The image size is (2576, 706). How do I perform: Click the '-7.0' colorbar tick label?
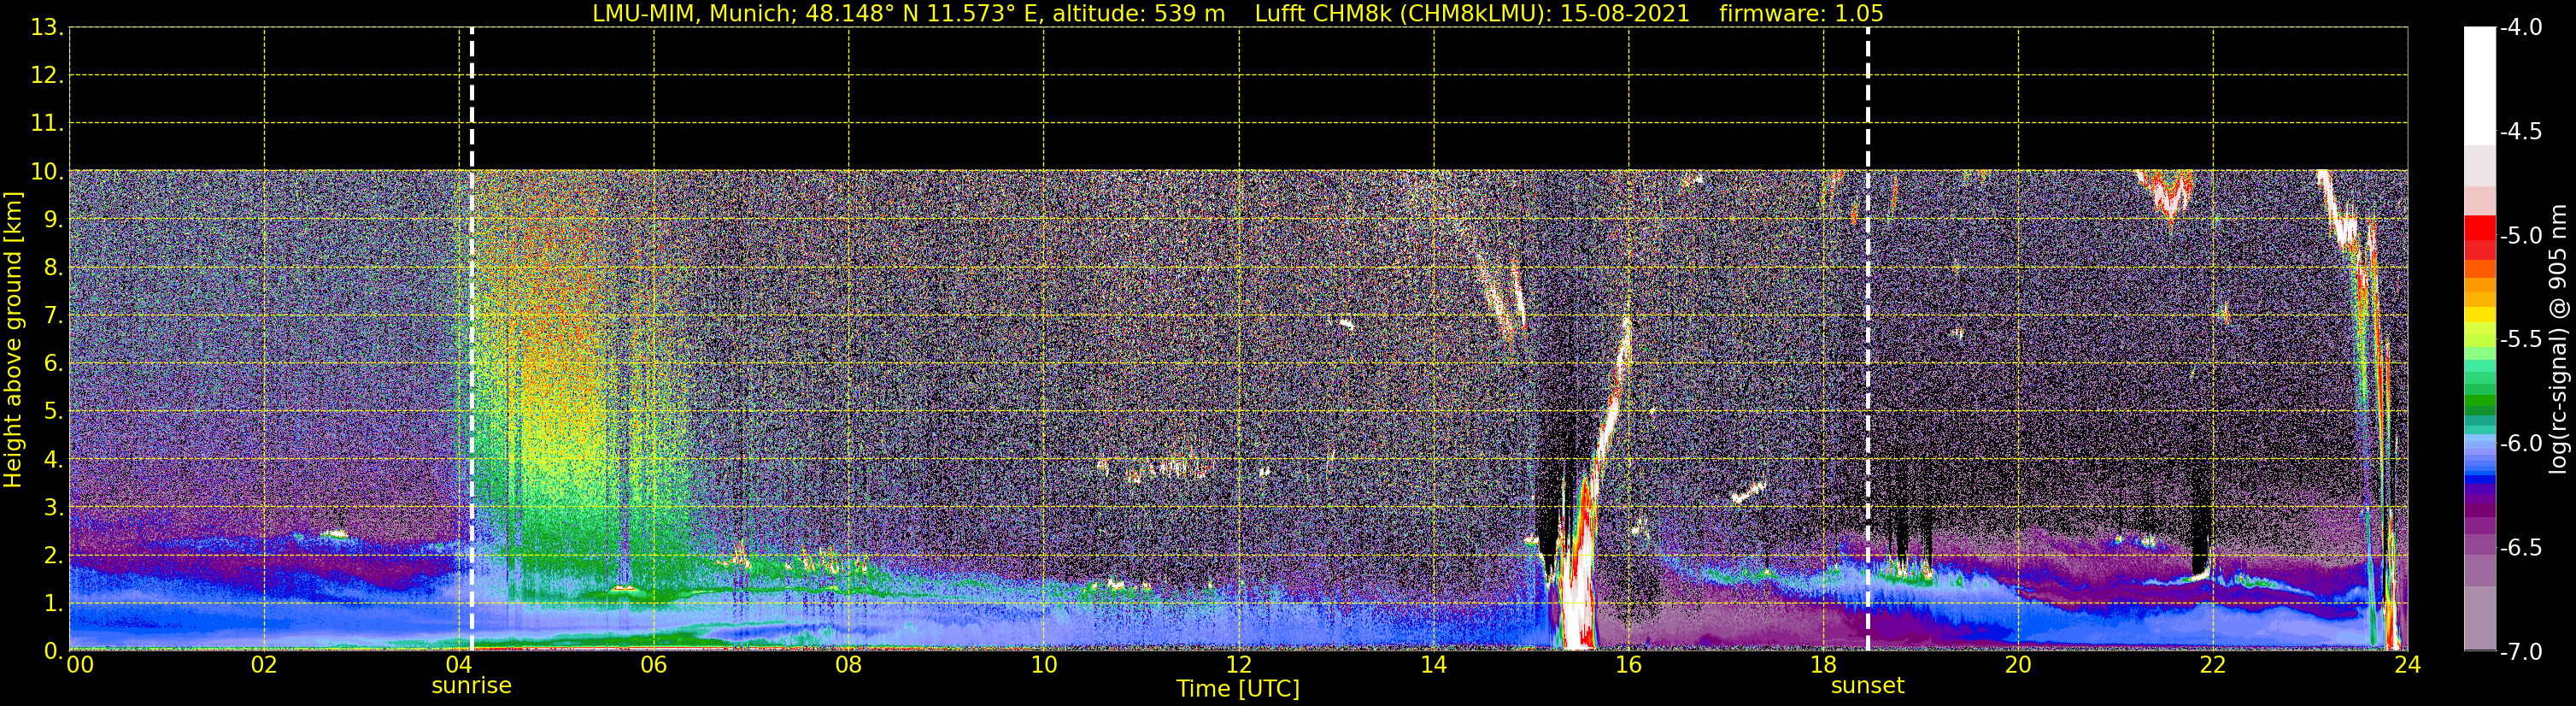(2520, 652)
